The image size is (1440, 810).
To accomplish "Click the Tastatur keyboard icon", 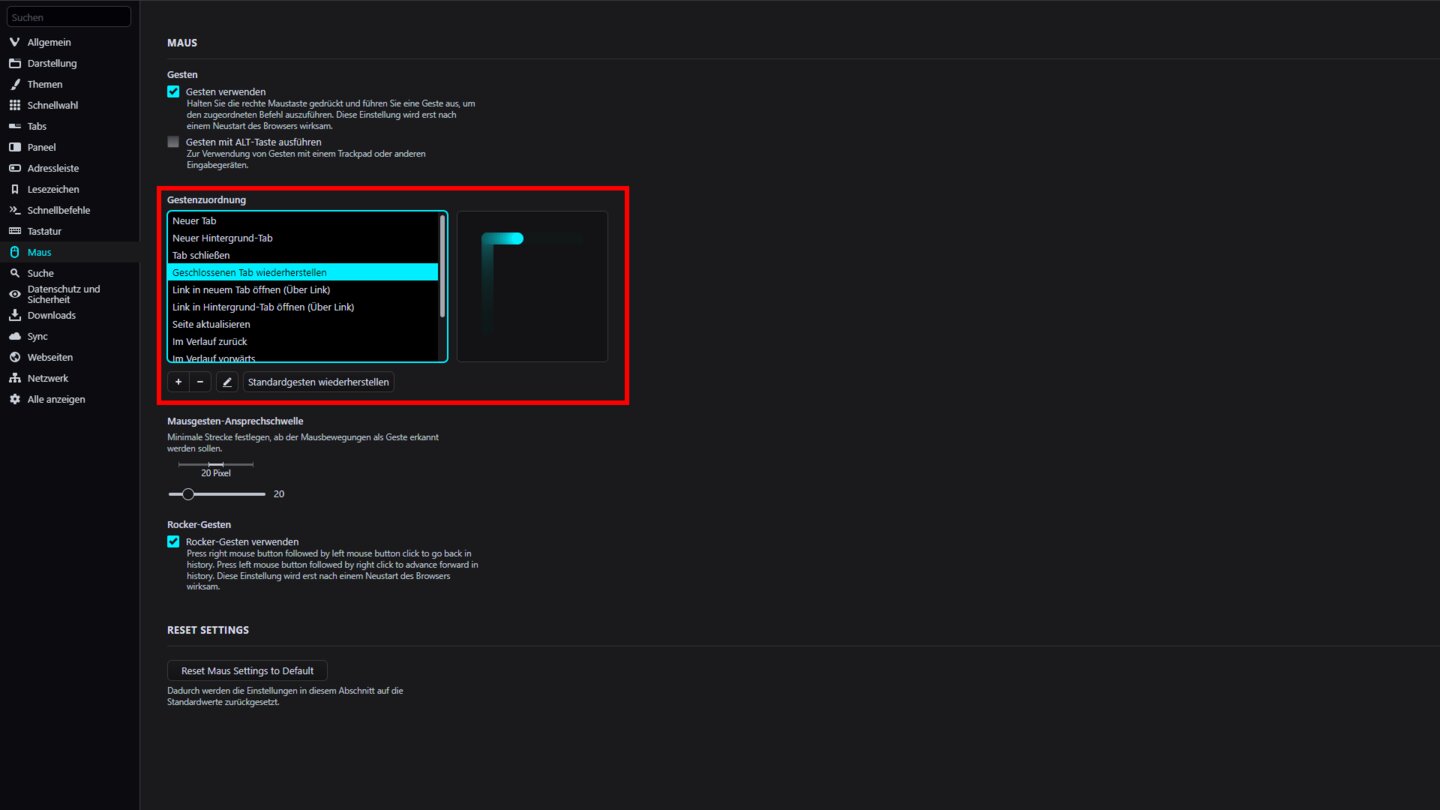I will [x=14, y=231].
